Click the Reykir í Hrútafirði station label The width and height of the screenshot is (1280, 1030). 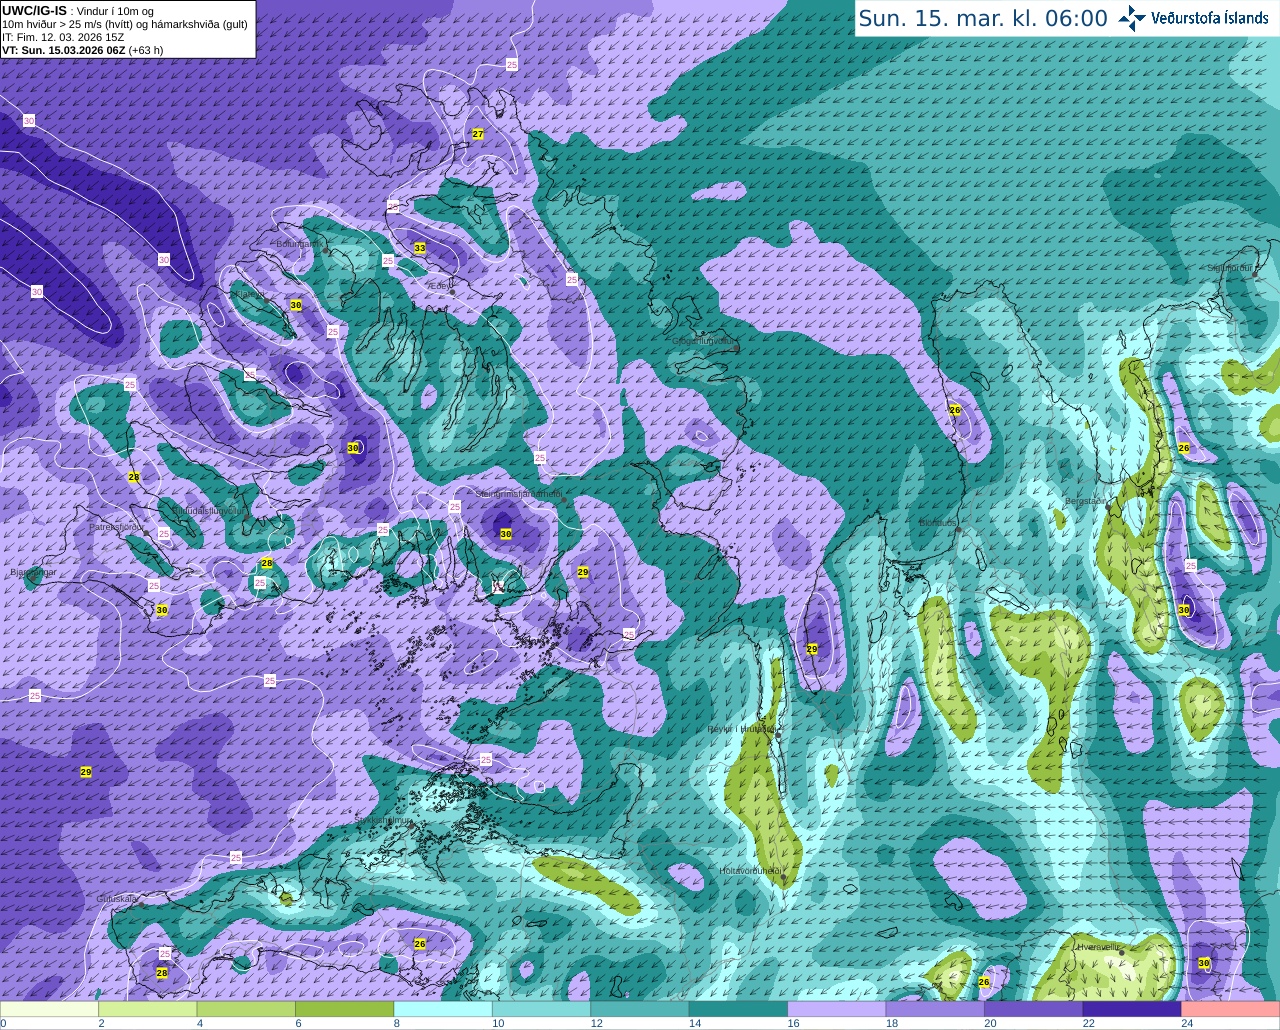pos(741,729)
